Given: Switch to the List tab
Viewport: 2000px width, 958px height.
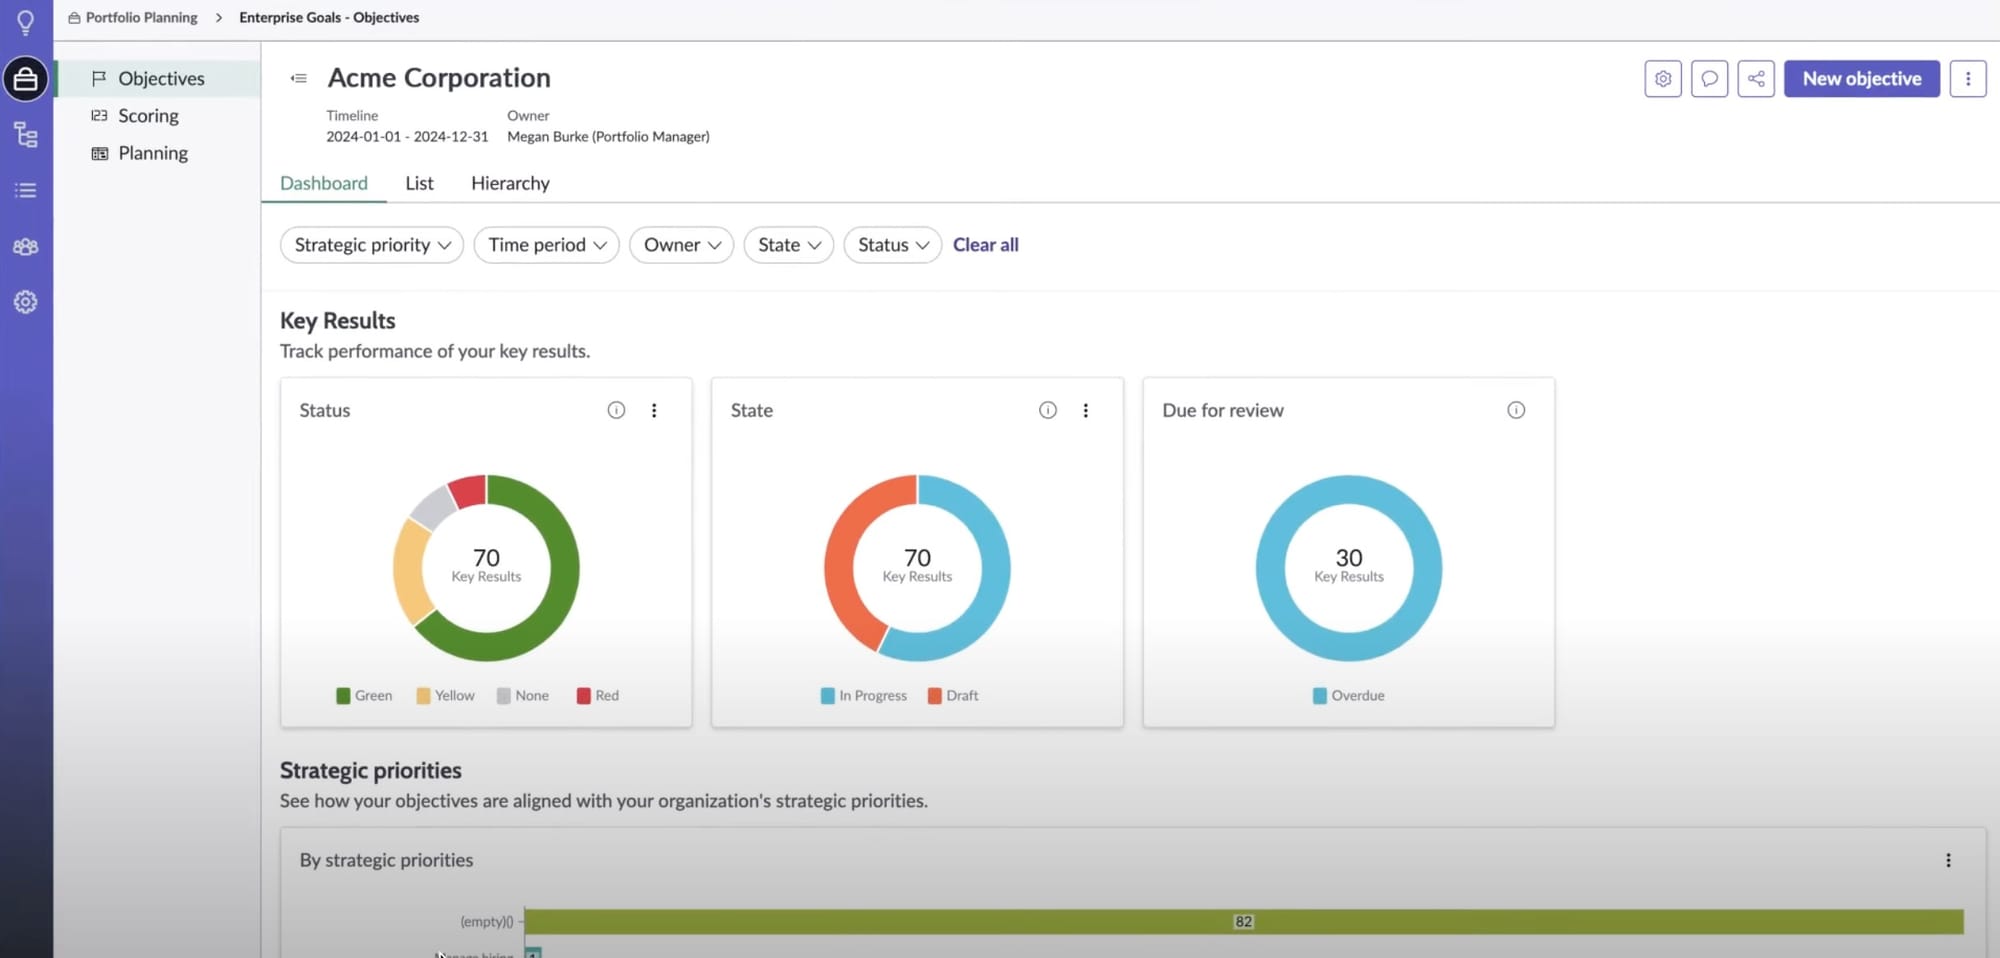Looking at the screenshot, I should (419, 183).
